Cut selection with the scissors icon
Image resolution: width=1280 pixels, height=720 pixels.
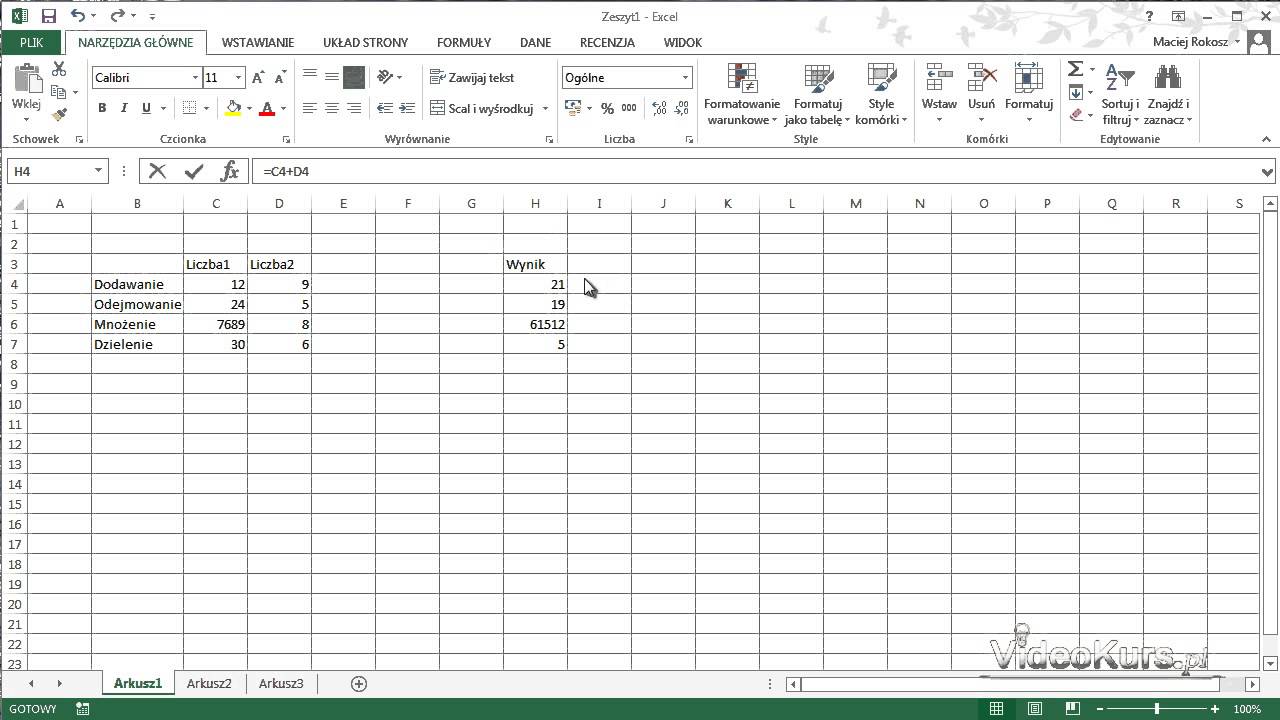(x=59, y=69)
